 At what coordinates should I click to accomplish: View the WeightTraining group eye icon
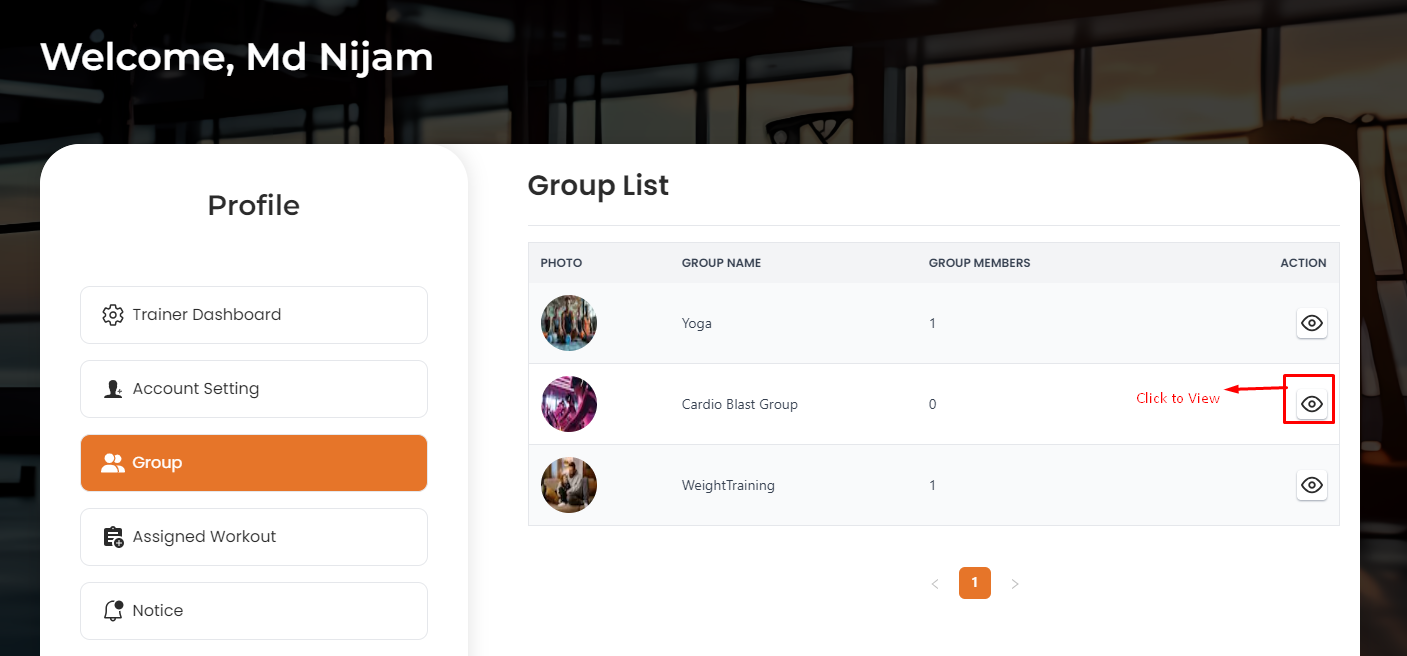pyautogui.click(x=1312, y=485)
